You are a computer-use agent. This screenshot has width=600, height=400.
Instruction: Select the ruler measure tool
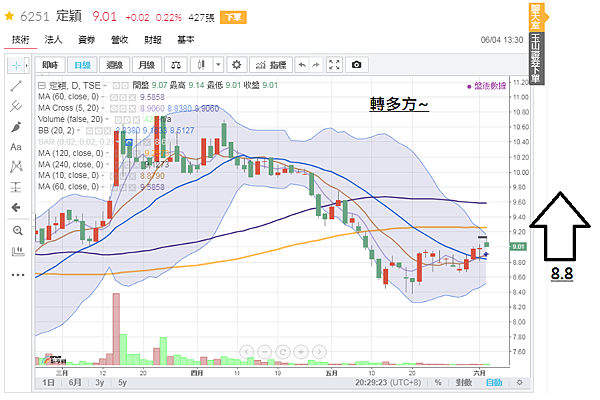tap(17, 251)
